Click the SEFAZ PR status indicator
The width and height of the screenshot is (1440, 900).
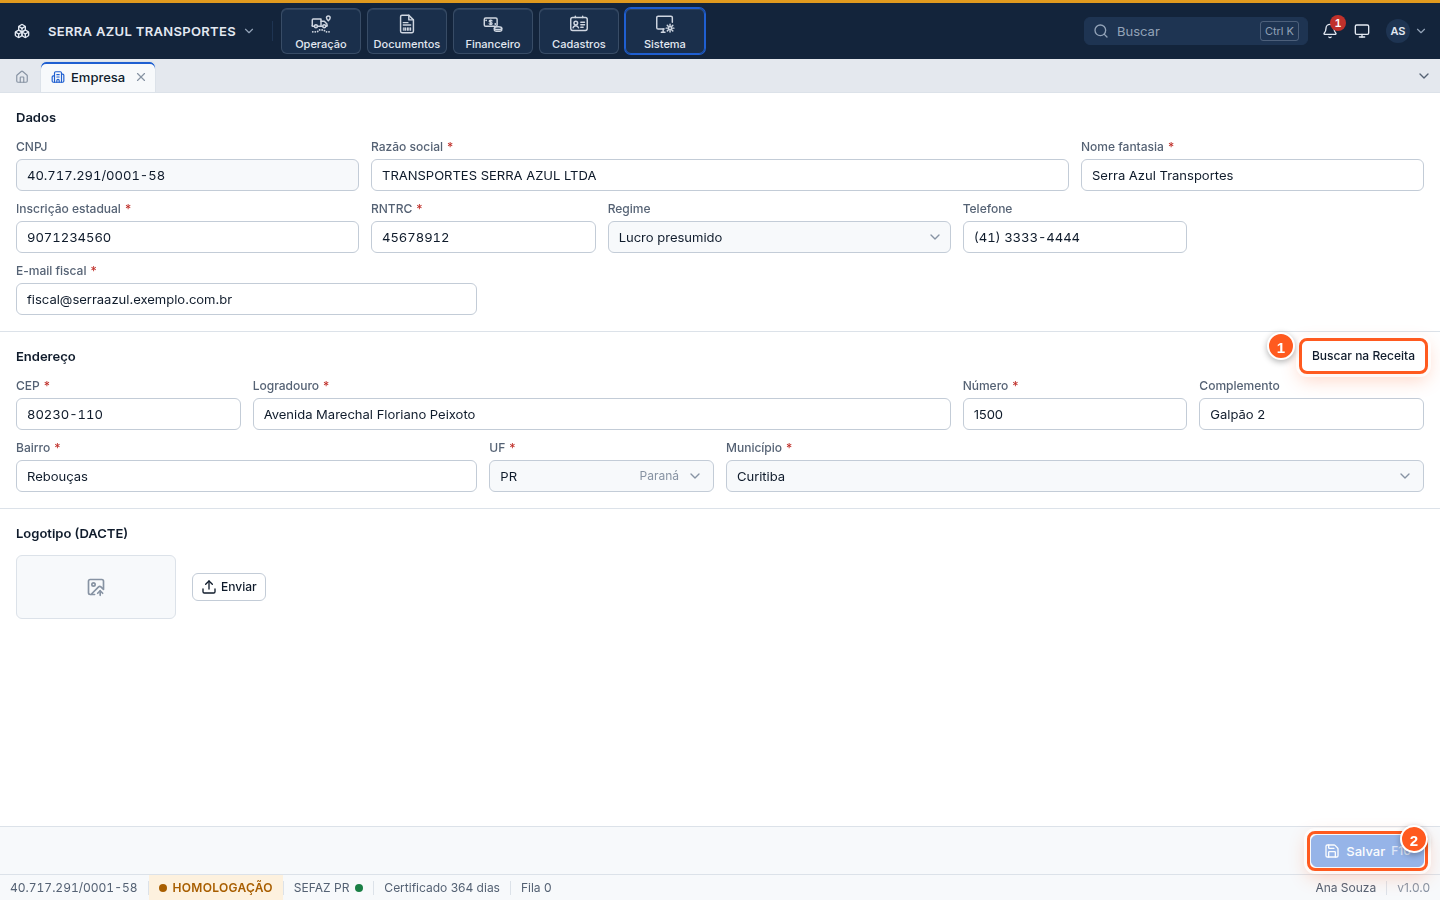328,888
